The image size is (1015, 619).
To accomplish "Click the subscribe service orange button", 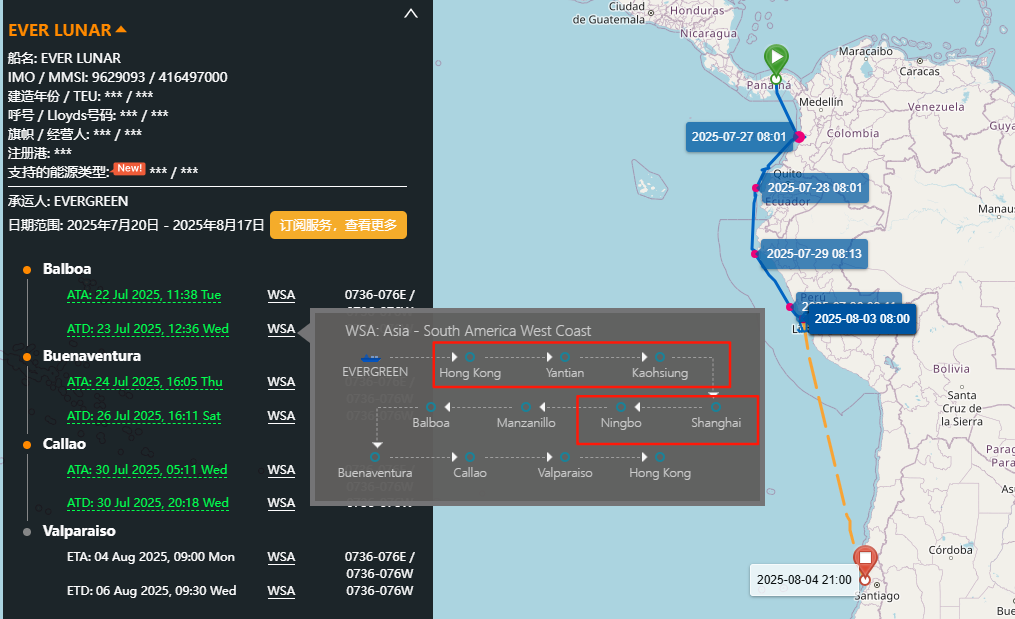I will [338, 225].
